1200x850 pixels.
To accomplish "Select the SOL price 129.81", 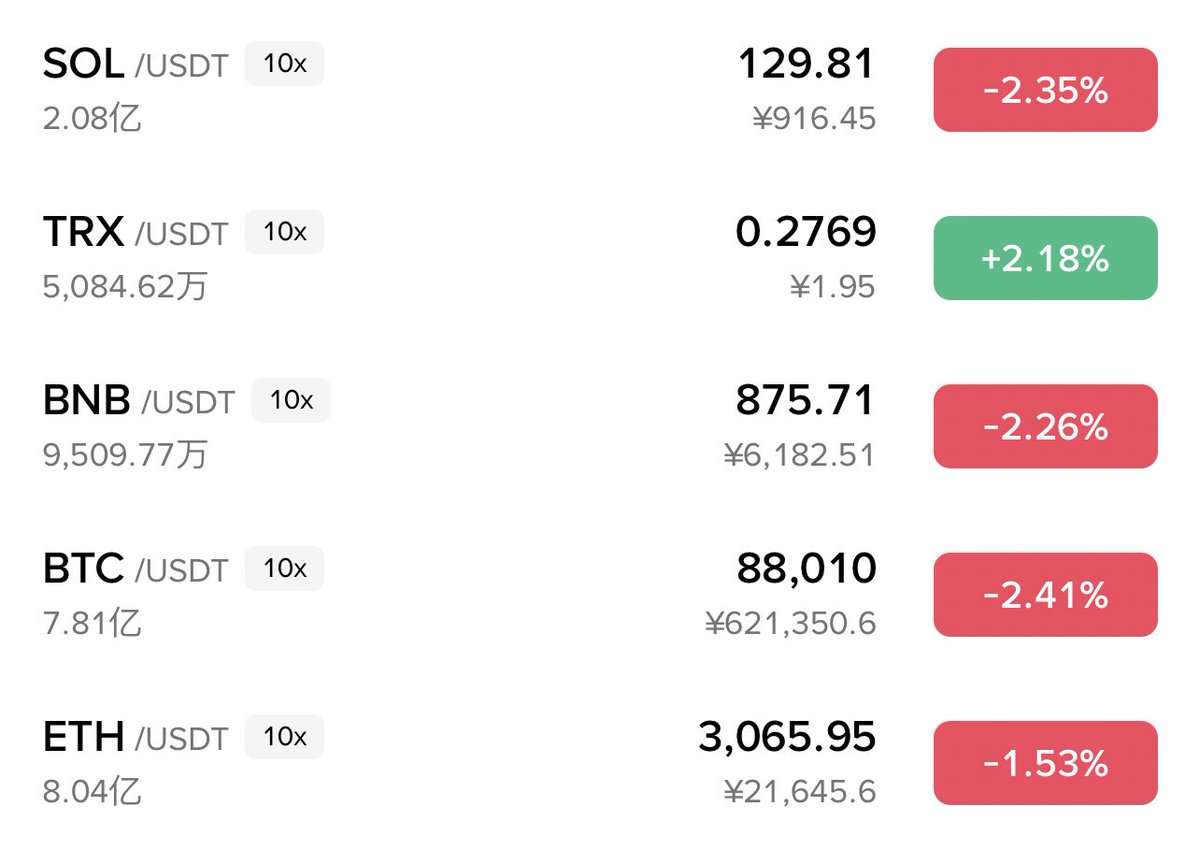I will [806, 64].
